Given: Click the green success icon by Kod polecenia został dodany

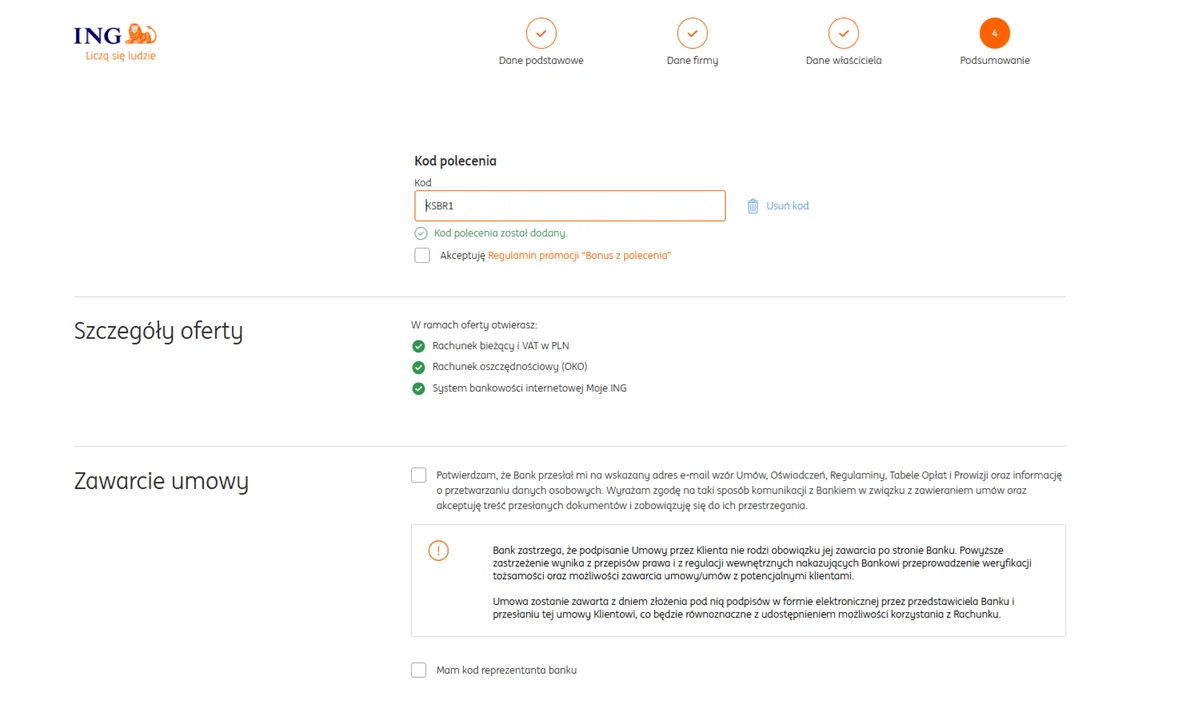Looking at the screenshot, I should pos(421,233).
